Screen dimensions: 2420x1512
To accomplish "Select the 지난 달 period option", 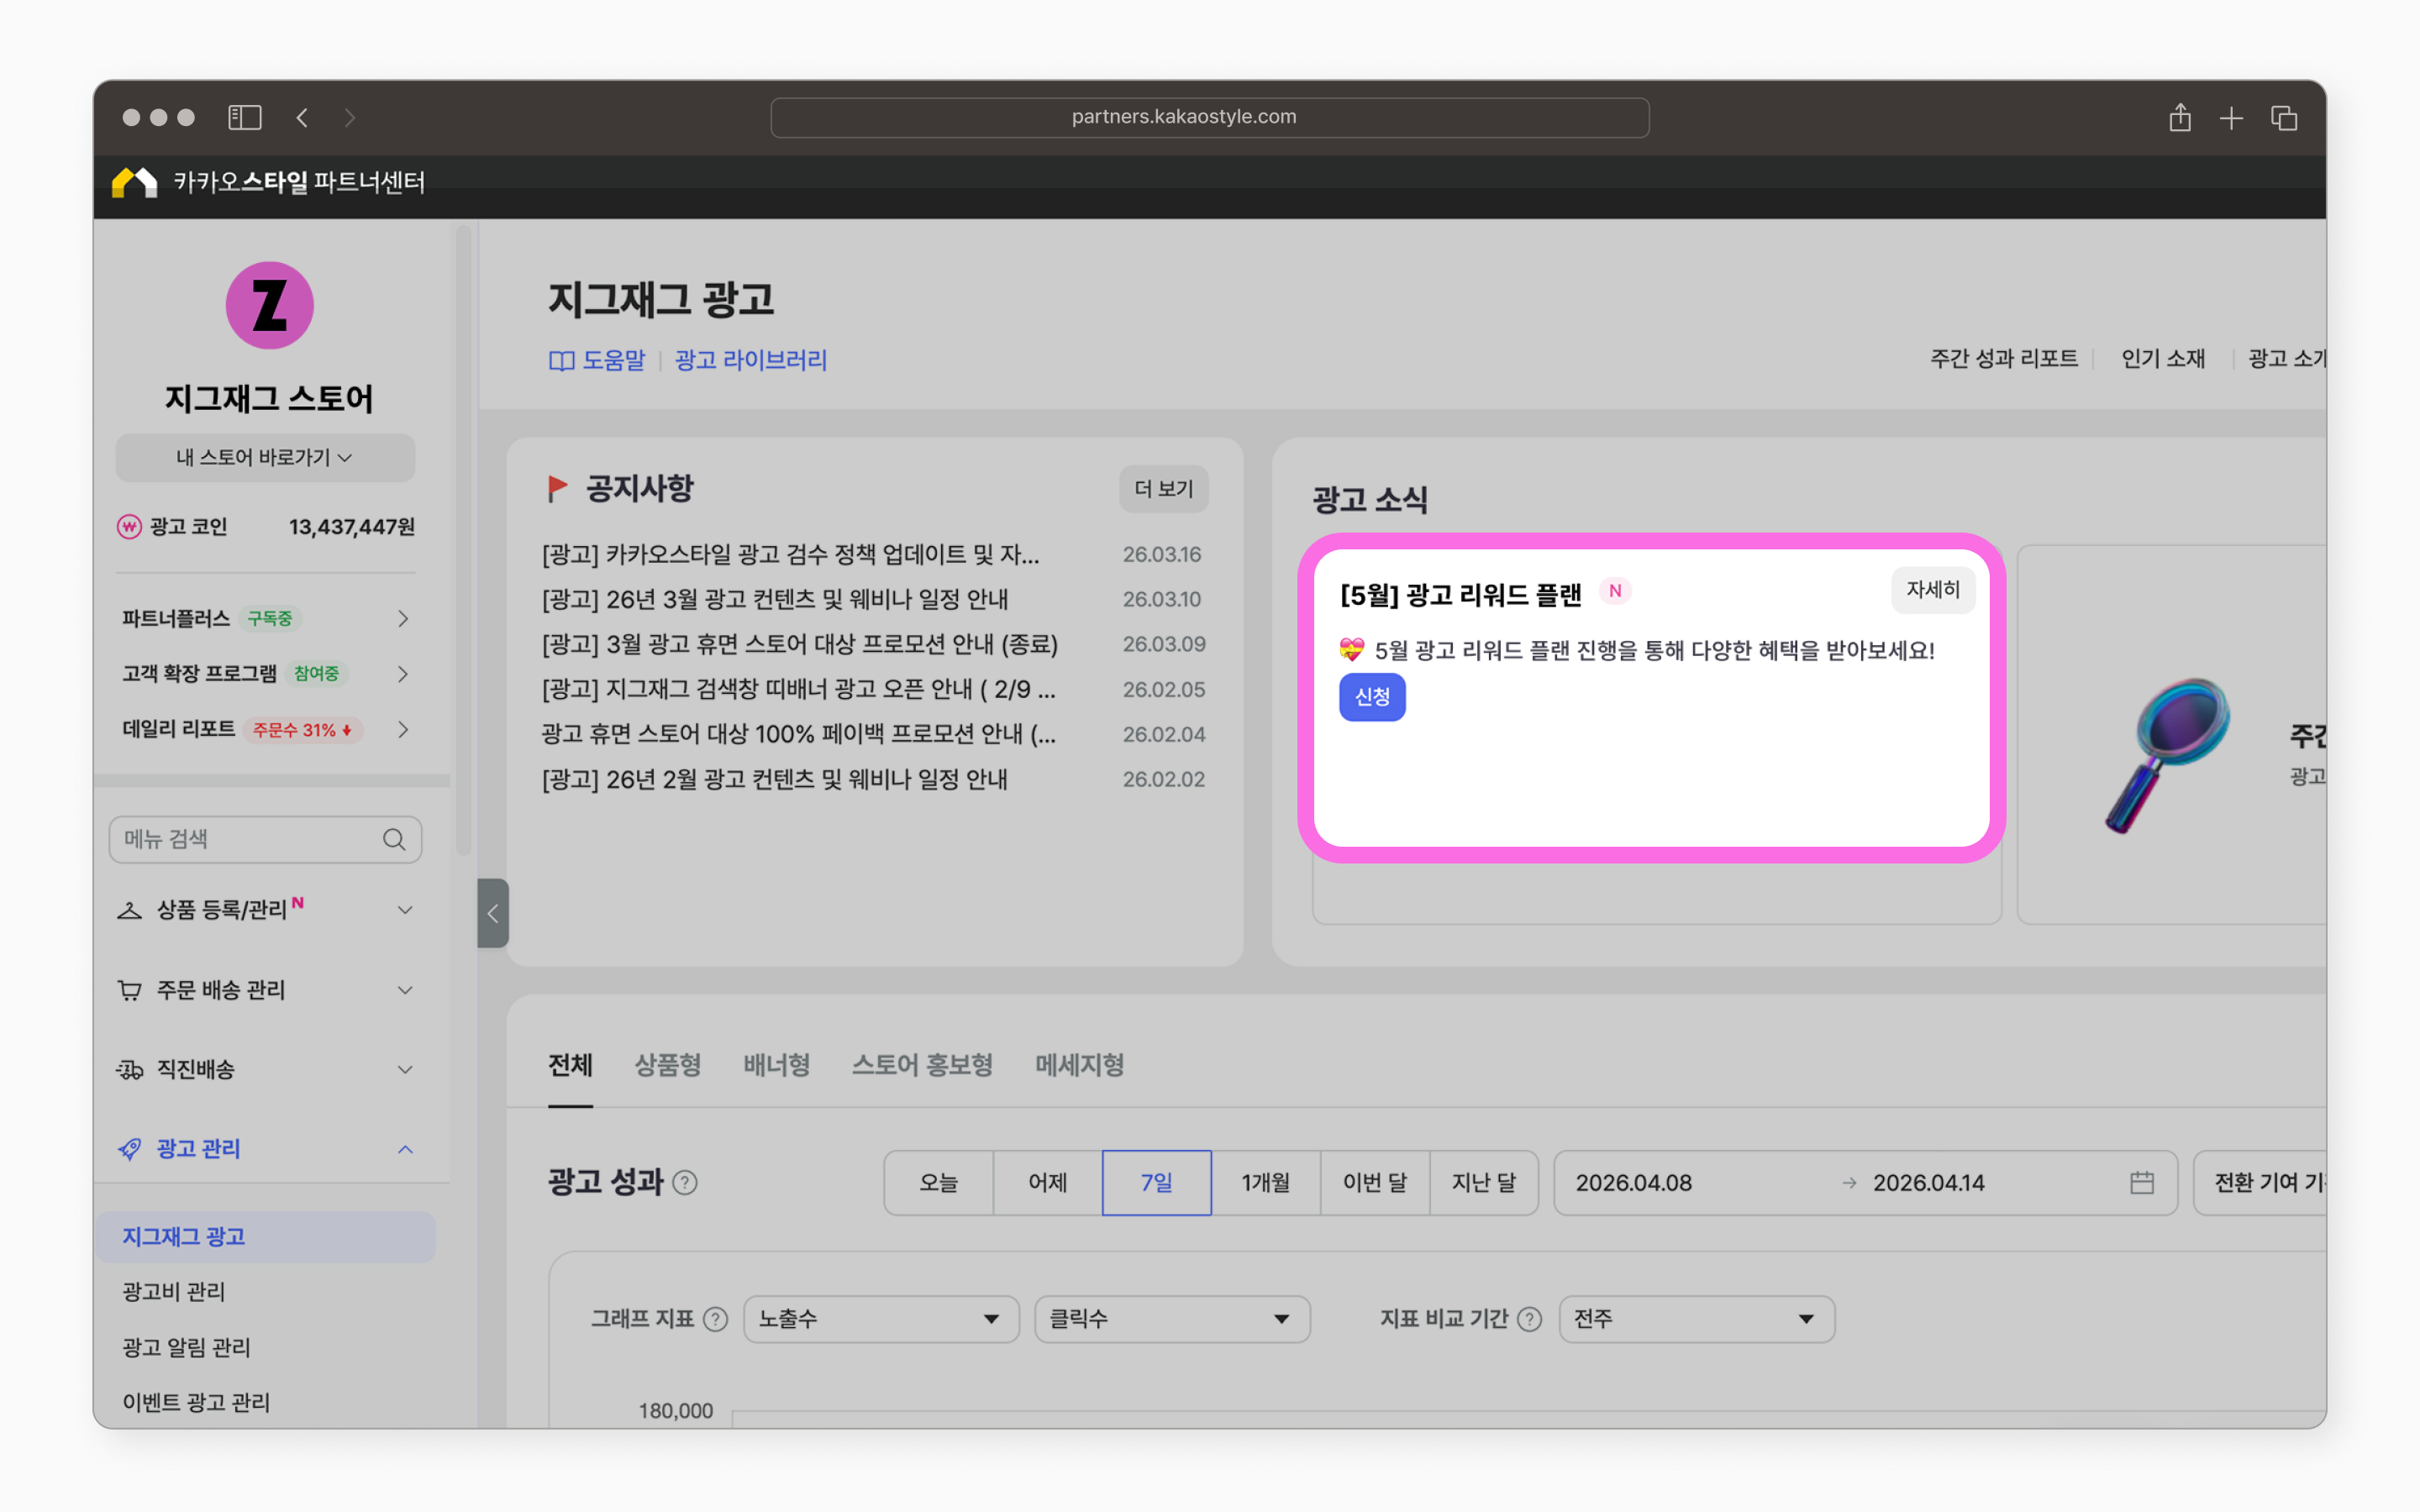I will 1483,1182.
